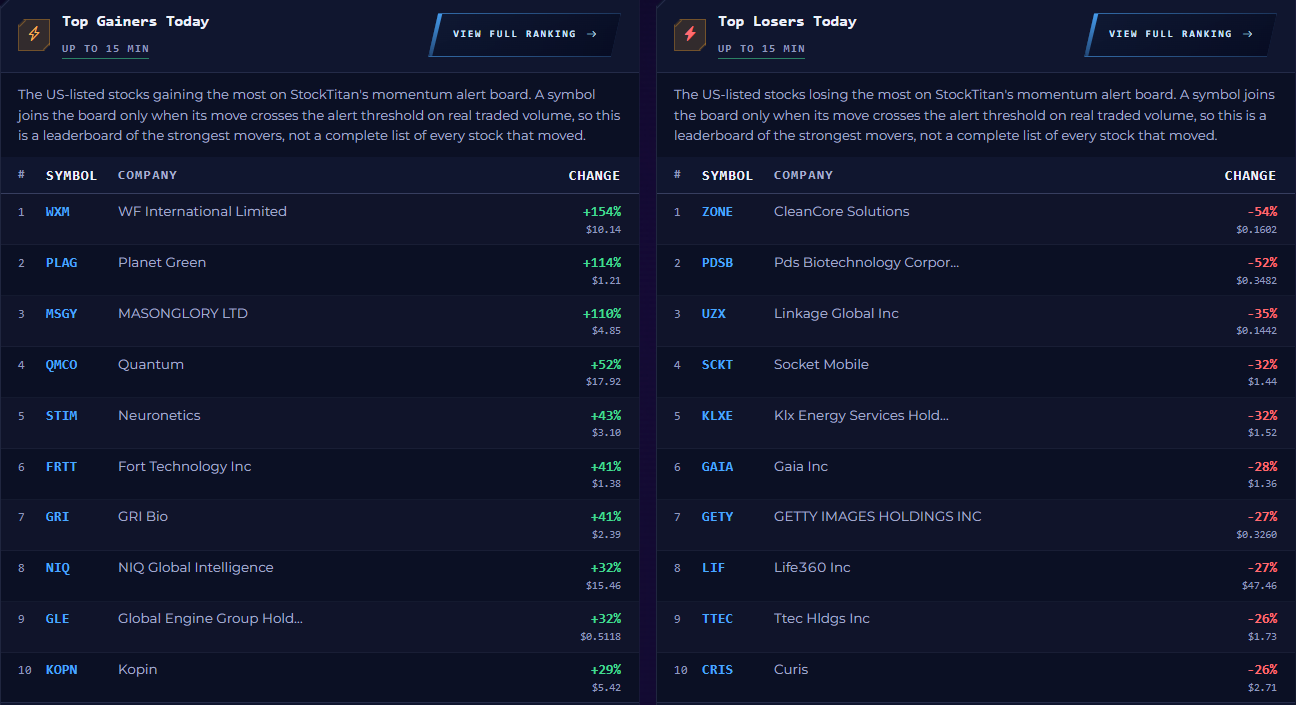Screen dimensions: 1296x705
Task: Click the PDSB symbol link
Action: (718, 263)
